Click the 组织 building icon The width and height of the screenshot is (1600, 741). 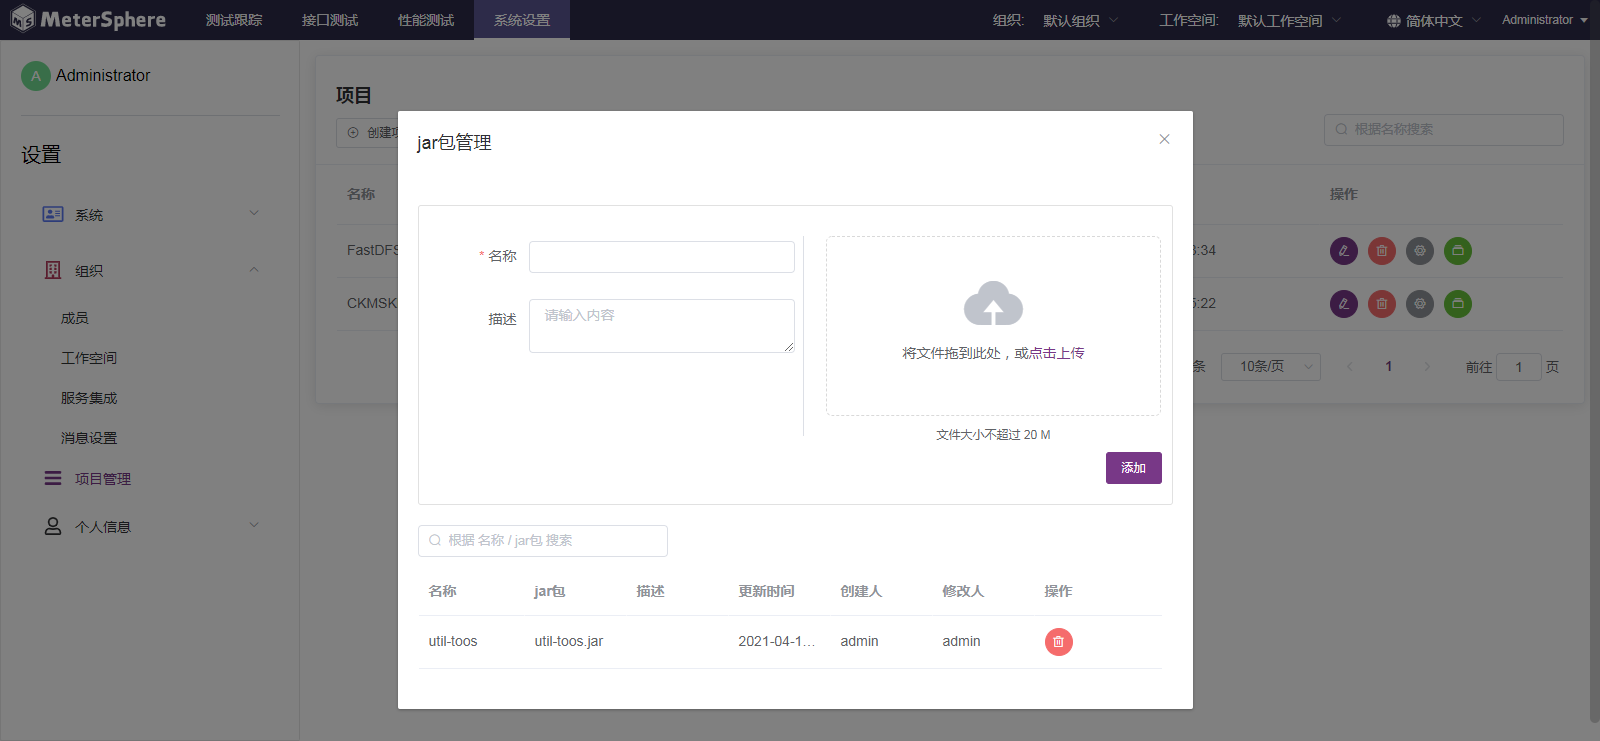53,270
